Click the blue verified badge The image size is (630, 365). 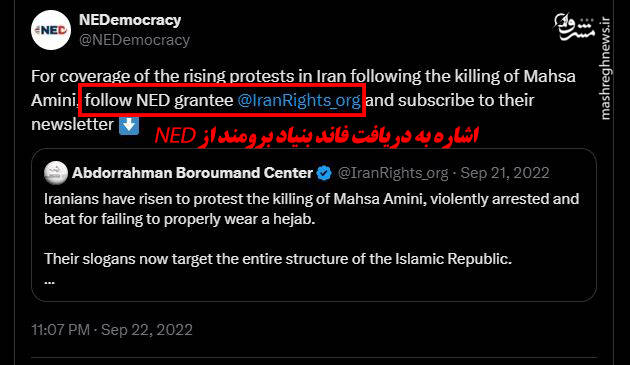click(324, 173)
